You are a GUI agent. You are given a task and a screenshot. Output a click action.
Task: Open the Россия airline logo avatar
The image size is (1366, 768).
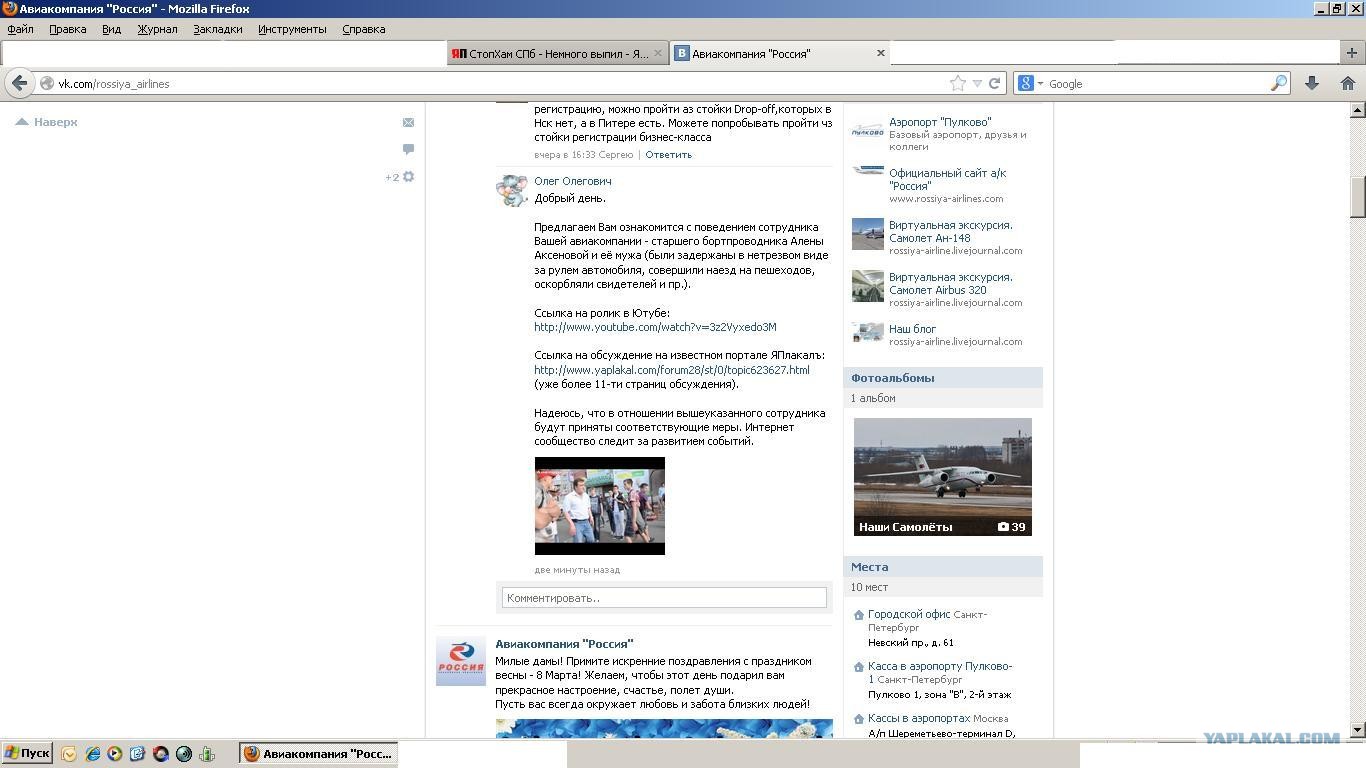click(461, 661)
